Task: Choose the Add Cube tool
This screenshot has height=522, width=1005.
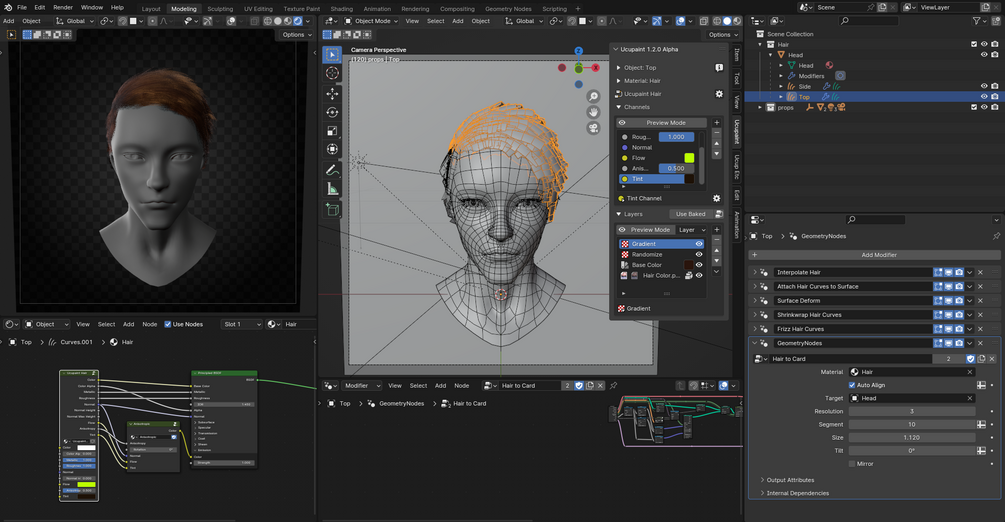Action: coord(332,209)
